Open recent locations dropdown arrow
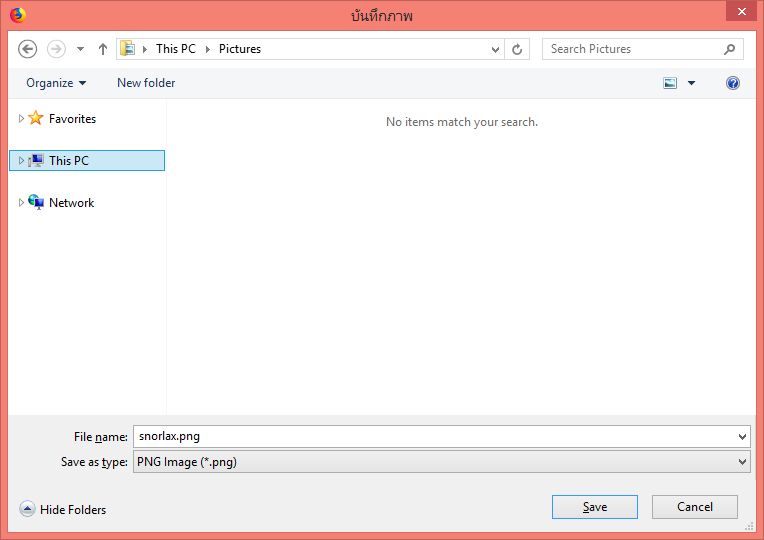Screen dimensions: 764x540 pyautogui.click(x=80, y=49)
